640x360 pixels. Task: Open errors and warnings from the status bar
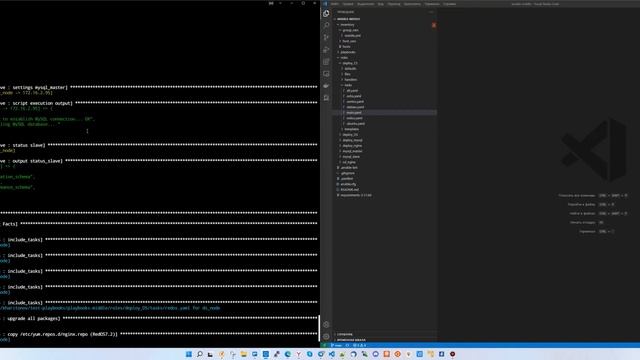[360, 345]
